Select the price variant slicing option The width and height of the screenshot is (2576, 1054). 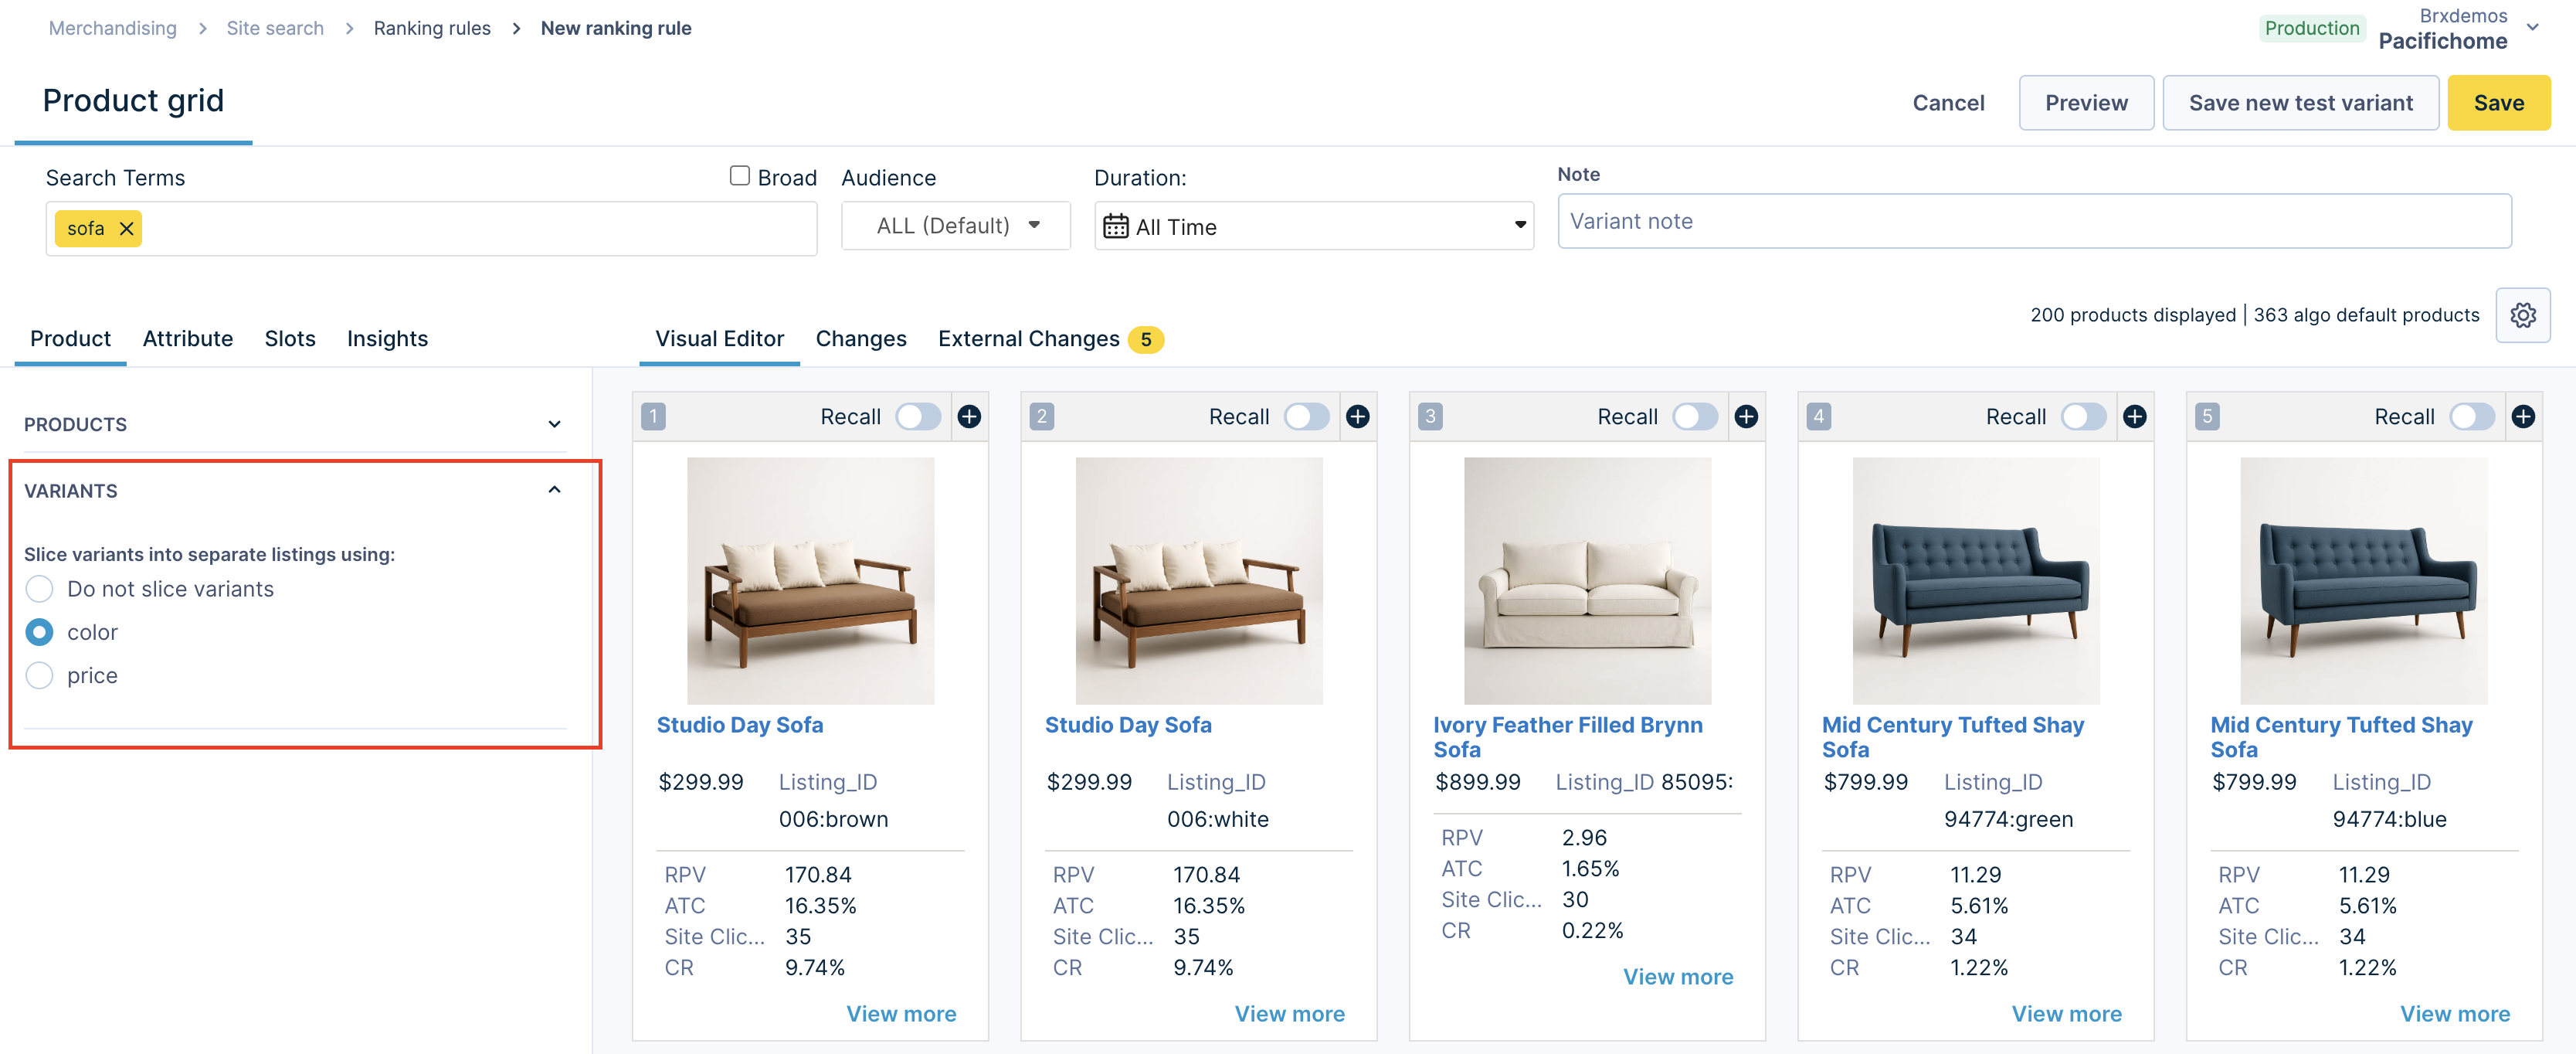(x=39, y=676)
